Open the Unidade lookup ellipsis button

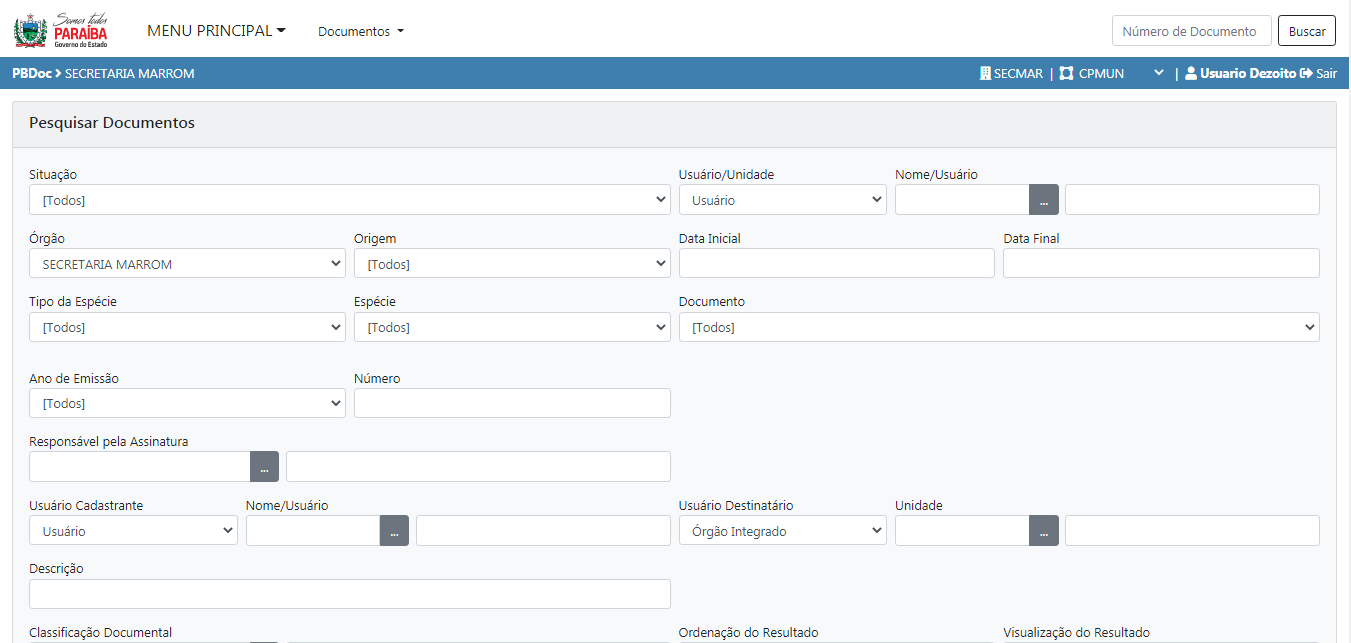tap(1043, 531)
